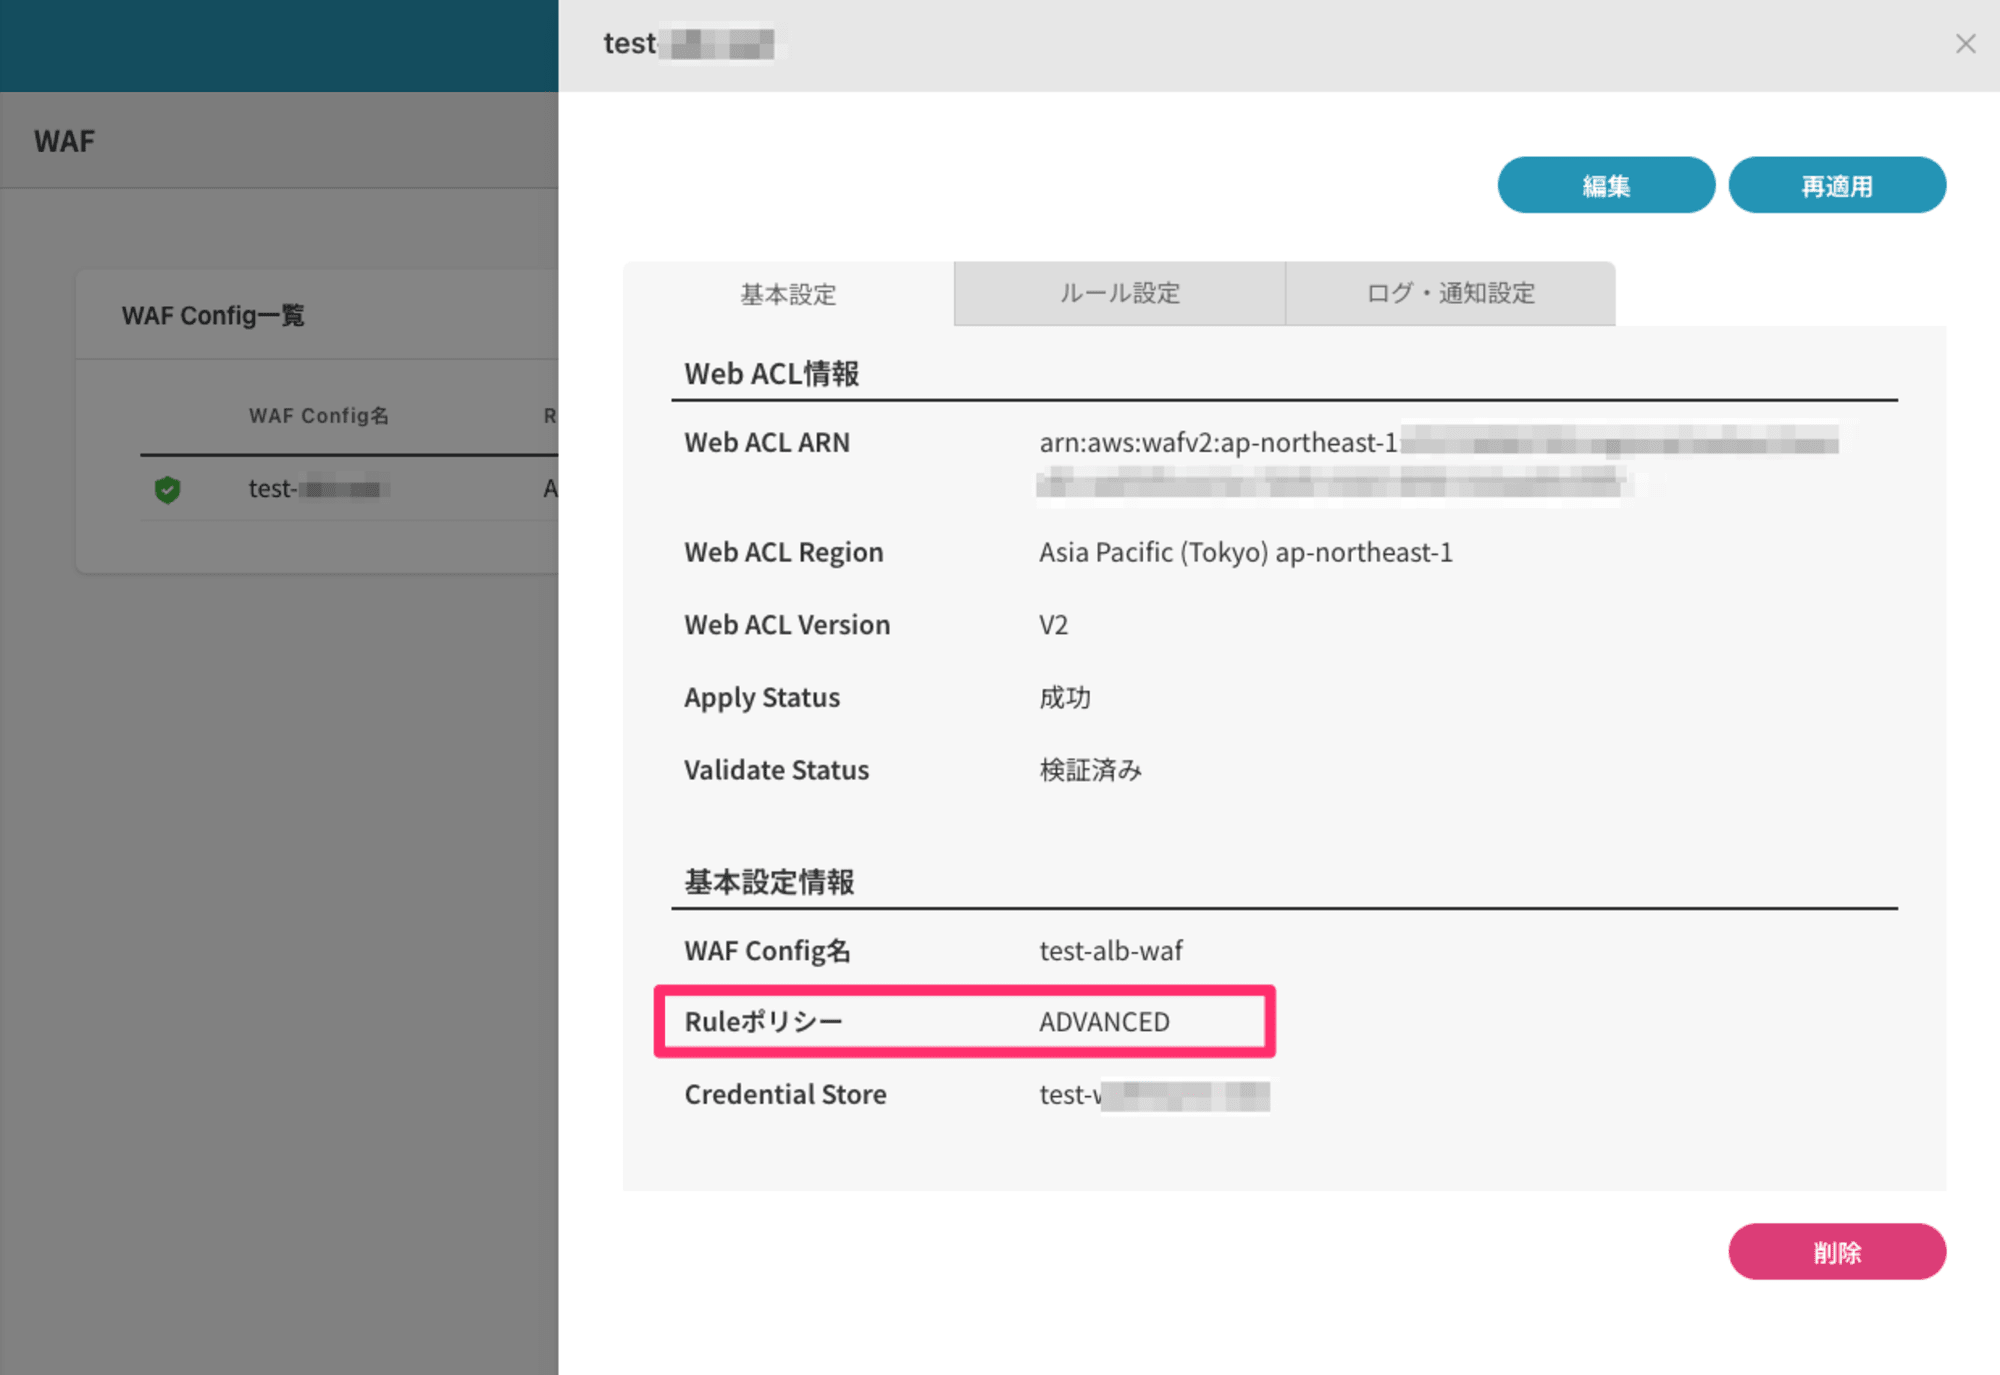Click the Credential Store label
Screen dimensions: 2000x1375
785,1095
